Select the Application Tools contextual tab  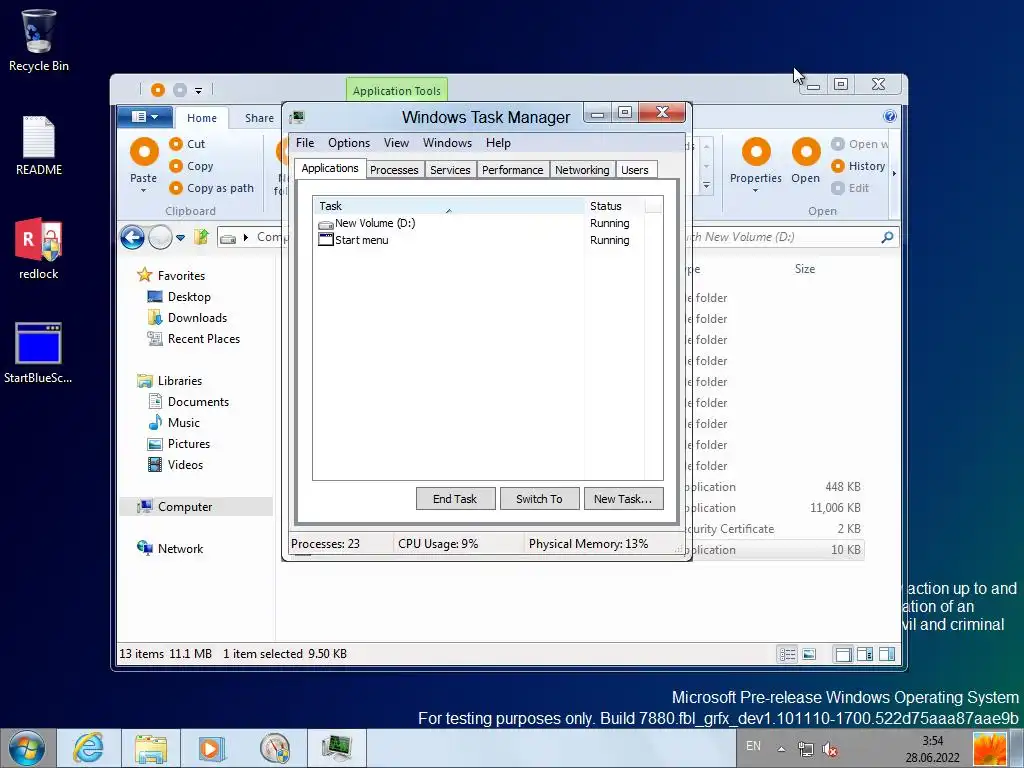pyautogui.click(x=396, y=91)
